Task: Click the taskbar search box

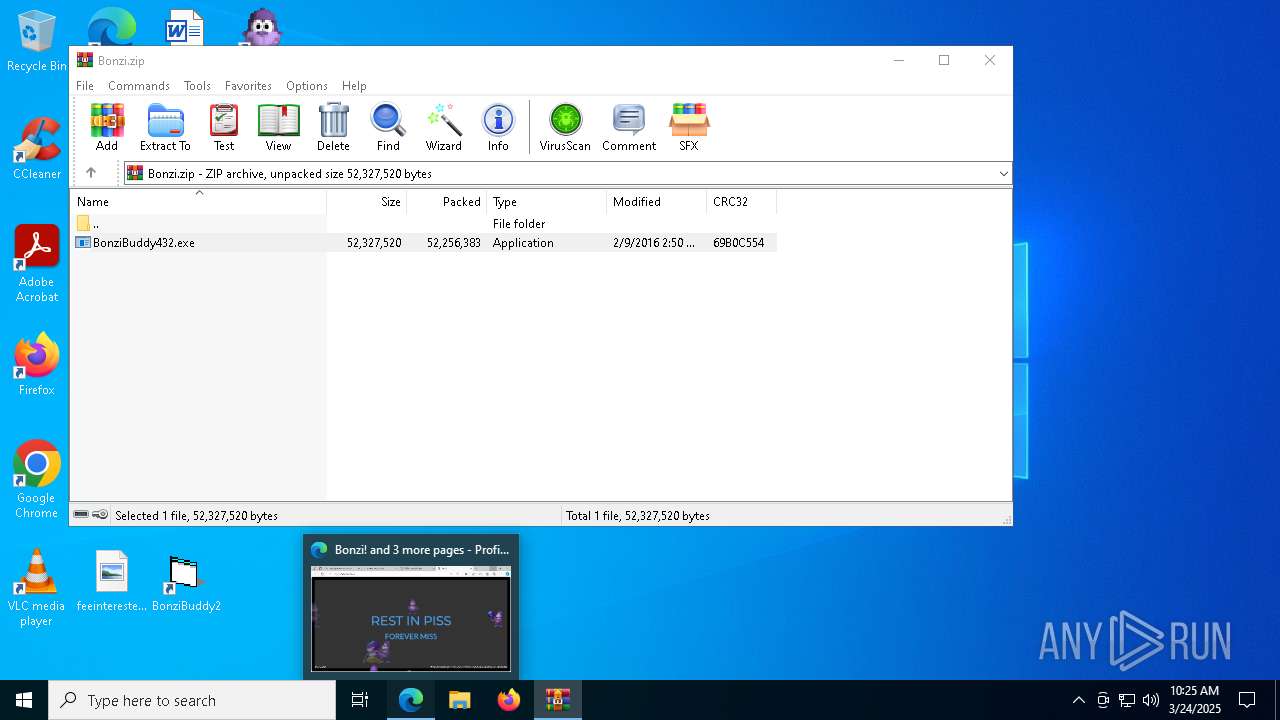Action: tap(192, 700)
